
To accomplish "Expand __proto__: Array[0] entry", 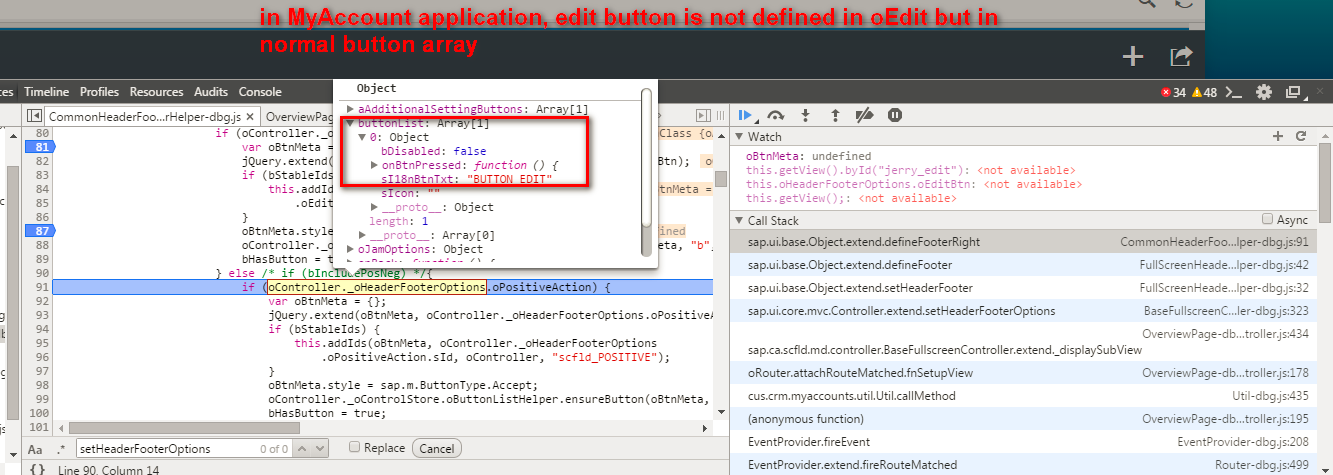I will click(x=363, y=235).
